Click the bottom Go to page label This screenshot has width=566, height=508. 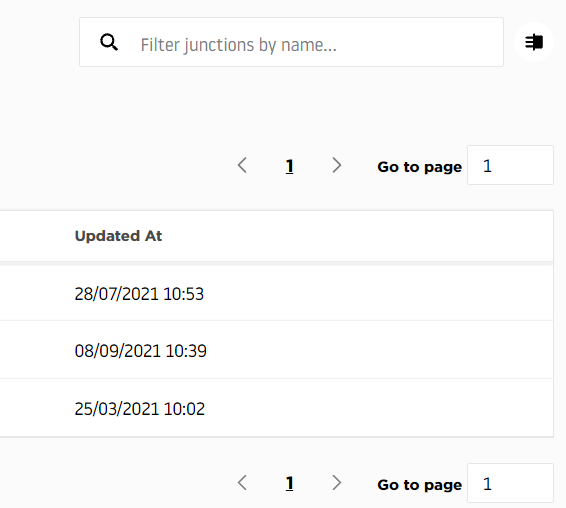(419, 485)
